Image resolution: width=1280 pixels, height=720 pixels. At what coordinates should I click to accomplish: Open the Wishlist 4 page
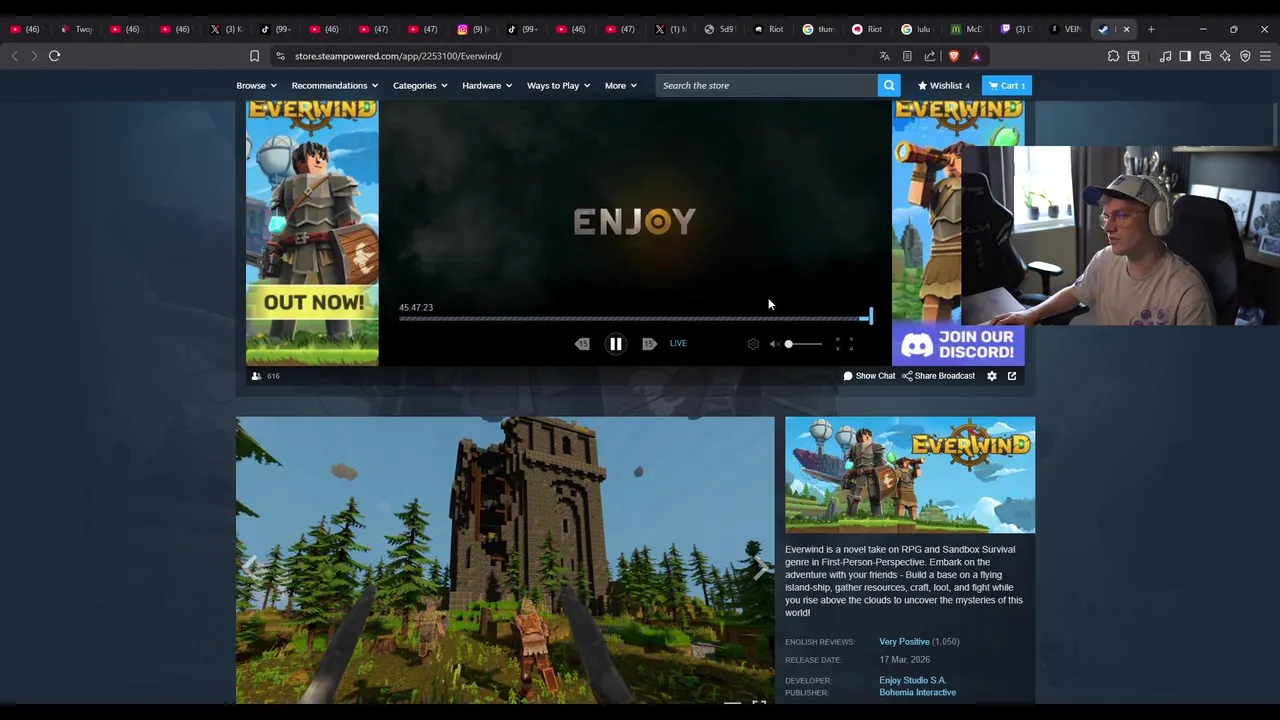tap(943, 86)
